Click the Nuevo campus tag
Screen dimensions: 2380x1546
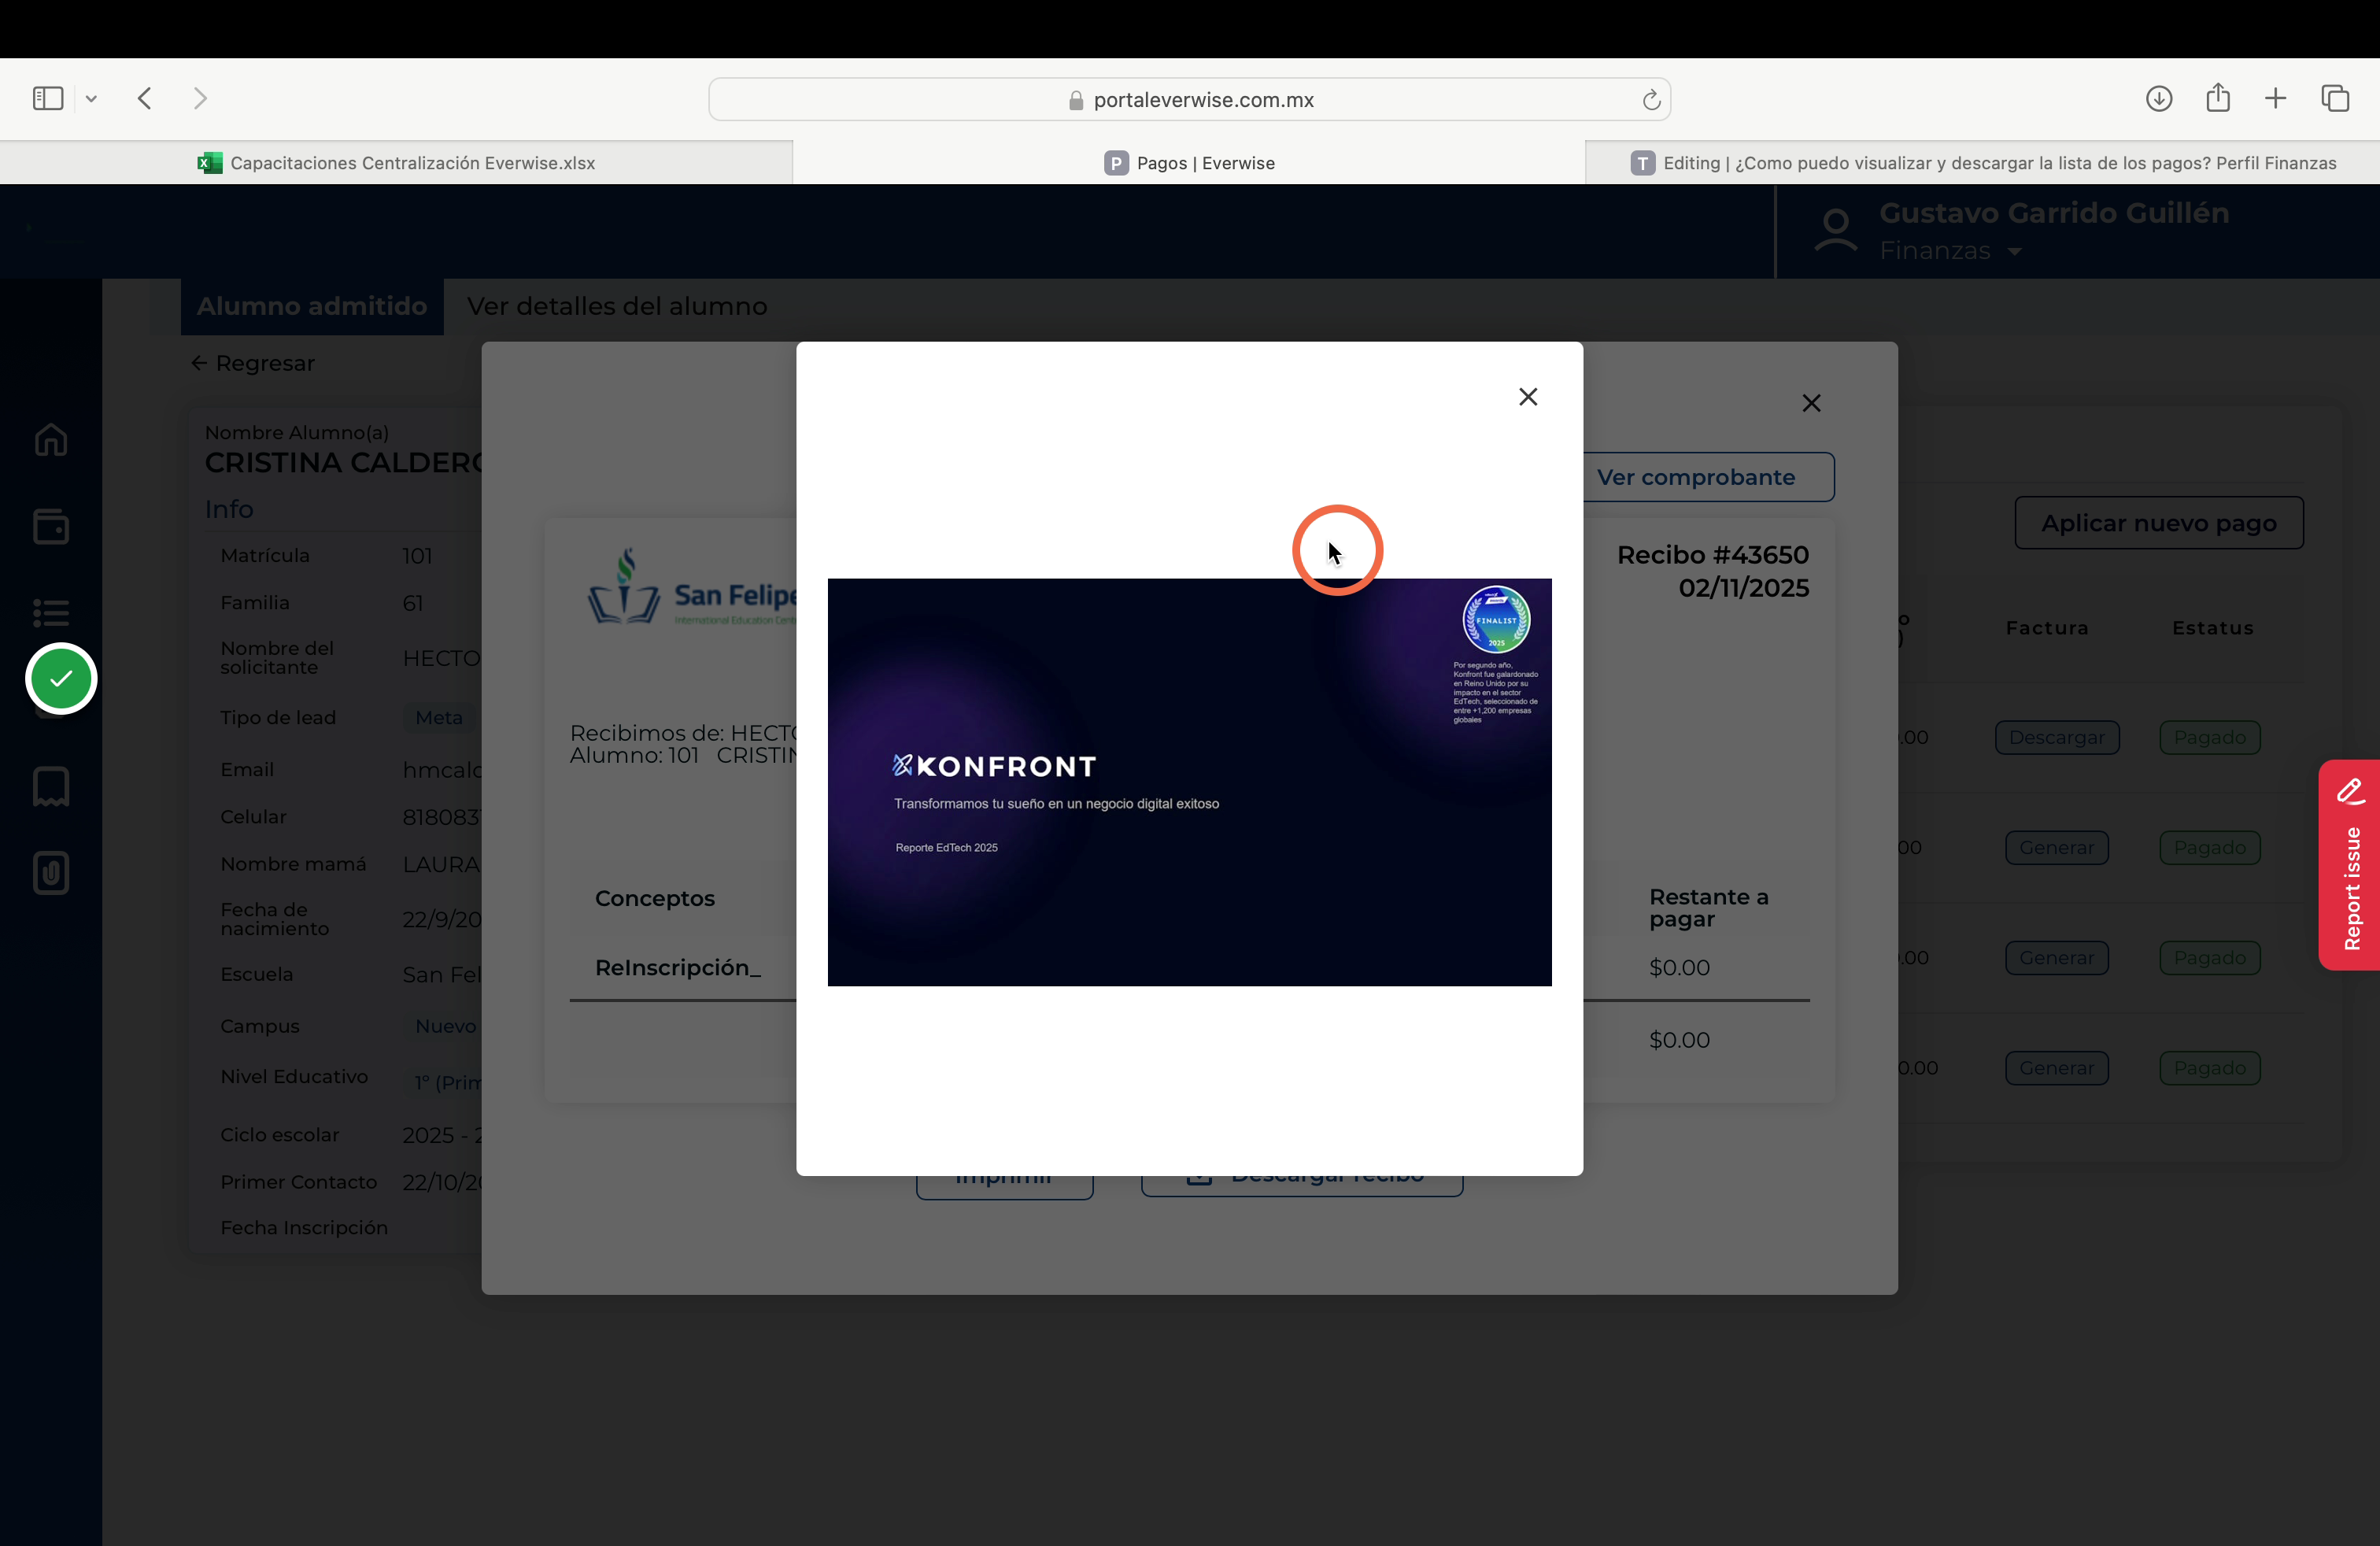pyautogui.click(x=445, y=1026)
